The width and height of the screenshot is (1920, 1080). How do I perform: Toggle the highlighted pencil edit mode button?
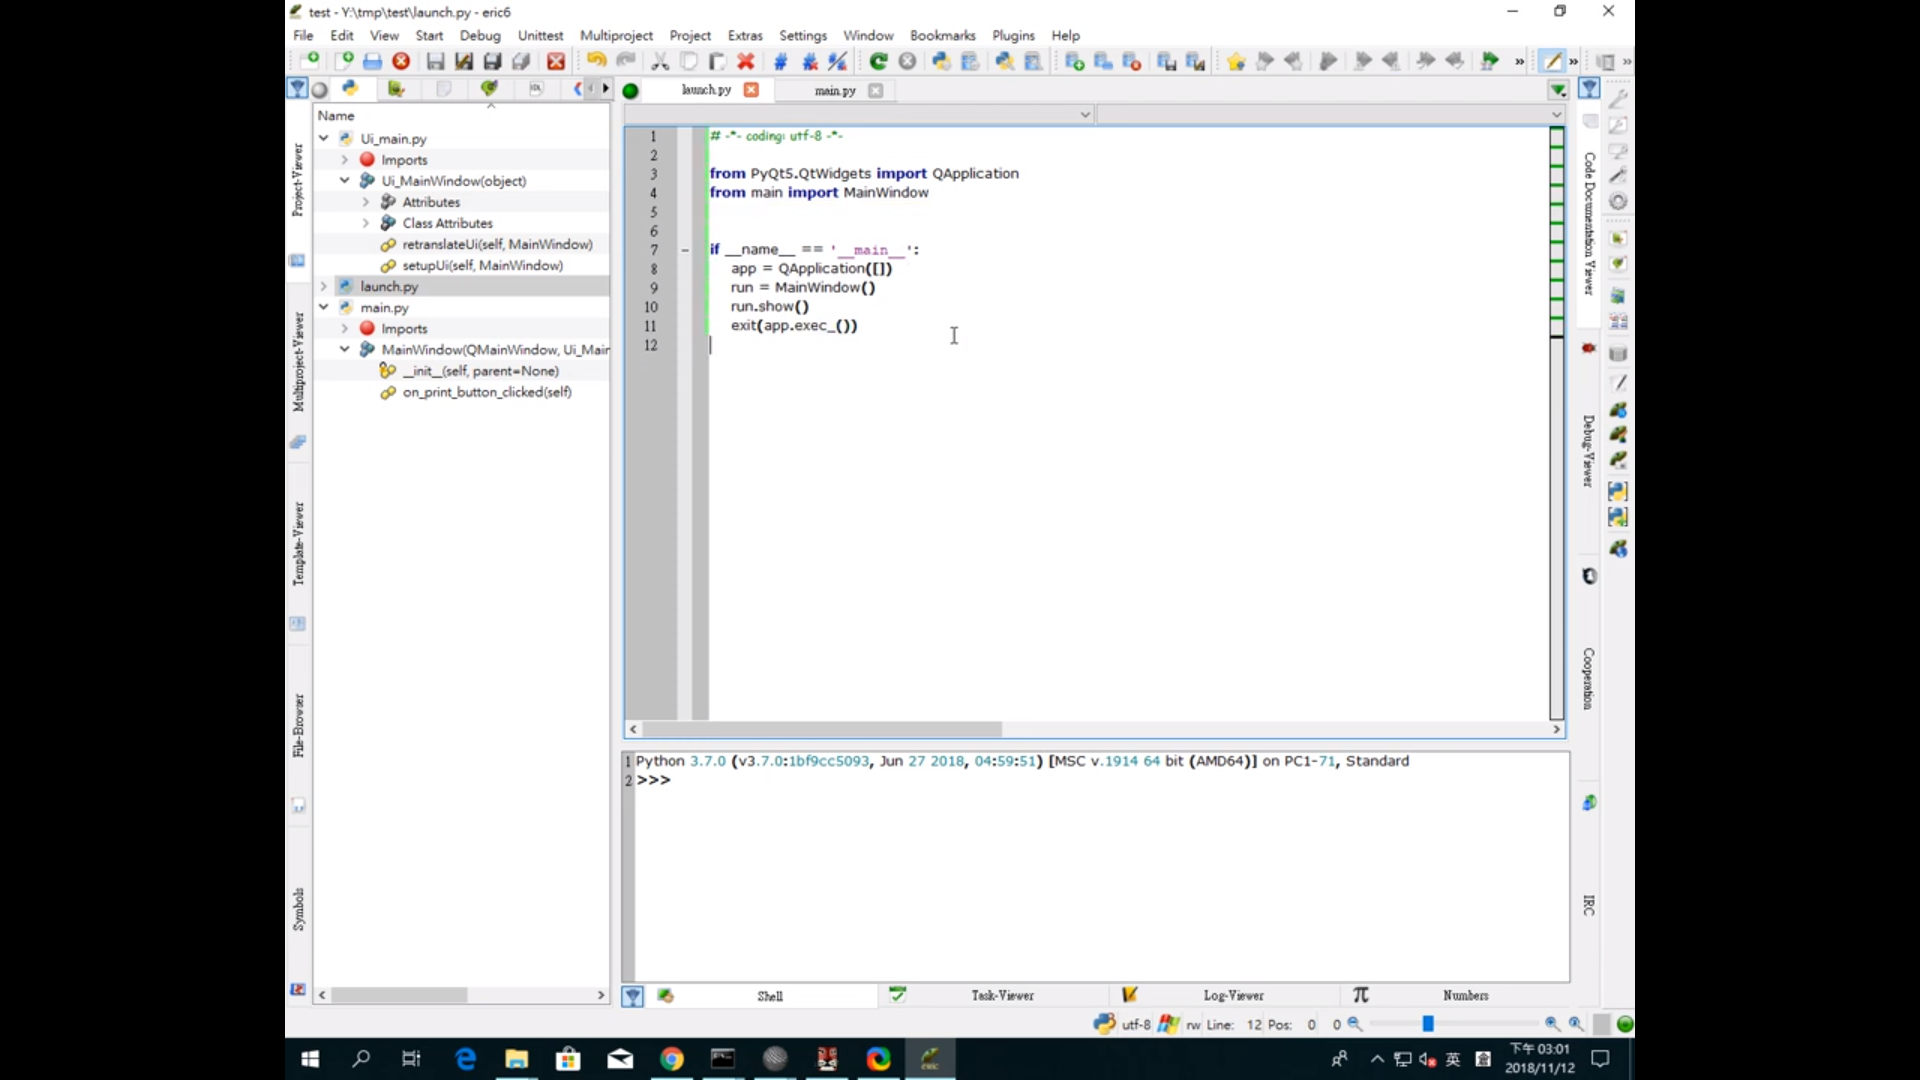(x=1552, y=61)
